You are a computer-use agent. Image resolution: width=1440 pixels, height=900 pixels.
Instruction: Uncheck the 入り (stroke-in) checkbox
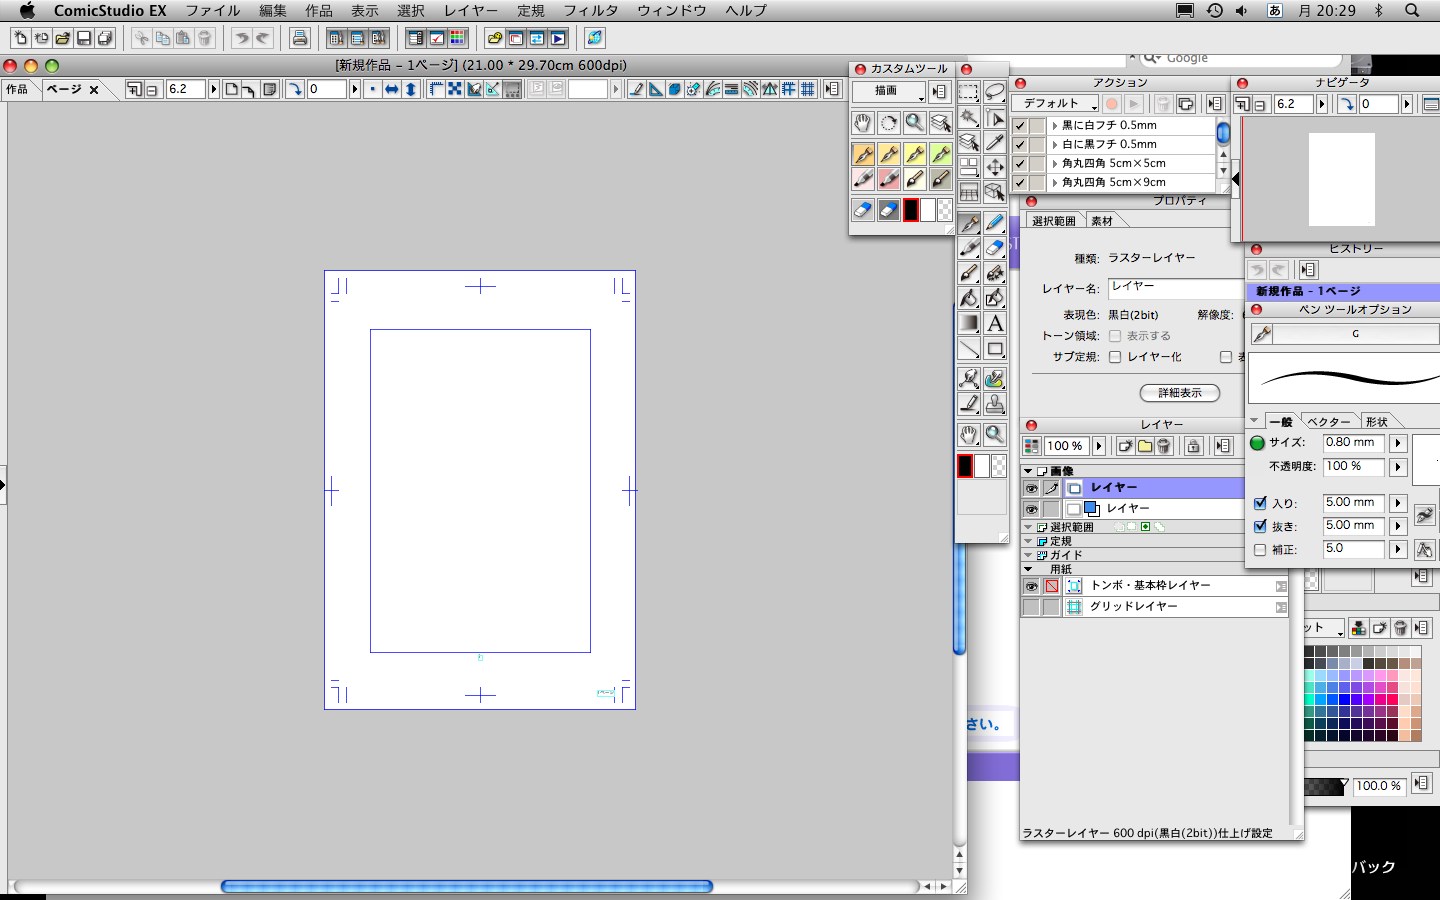click(x=1260, y=504)
